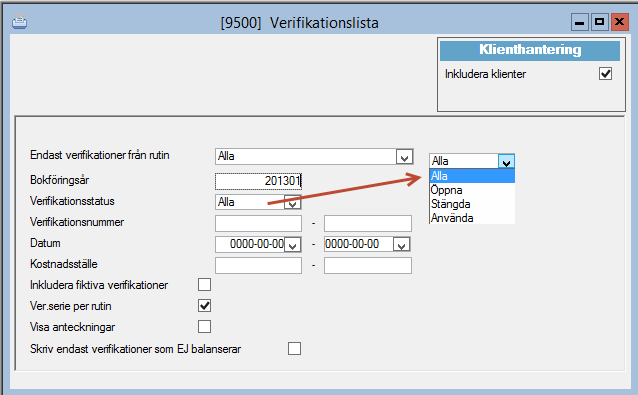
Task: Enable Inkludera fiktiva verifikationer checkbox
Action: click(x=204, y=284)
